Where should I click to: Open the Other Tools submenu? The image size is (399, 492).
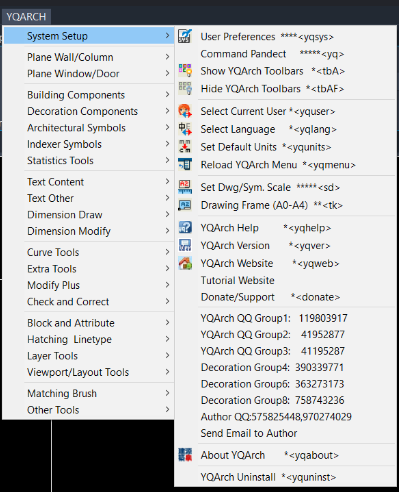pos(89,410)
